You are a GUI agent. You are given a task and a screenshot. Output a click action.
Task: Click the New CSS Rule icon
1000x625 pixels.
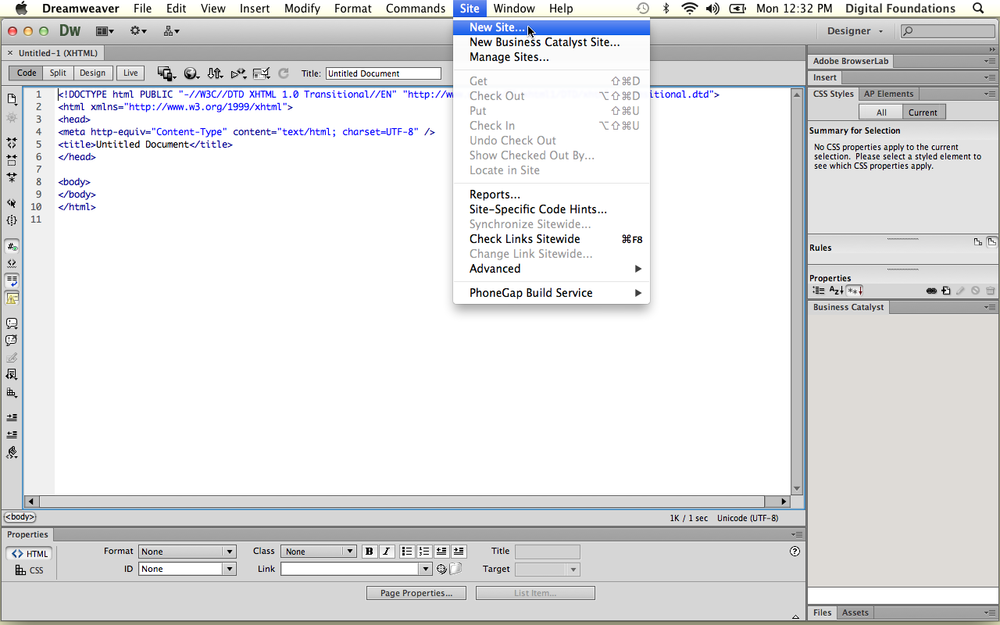(946, 290)
